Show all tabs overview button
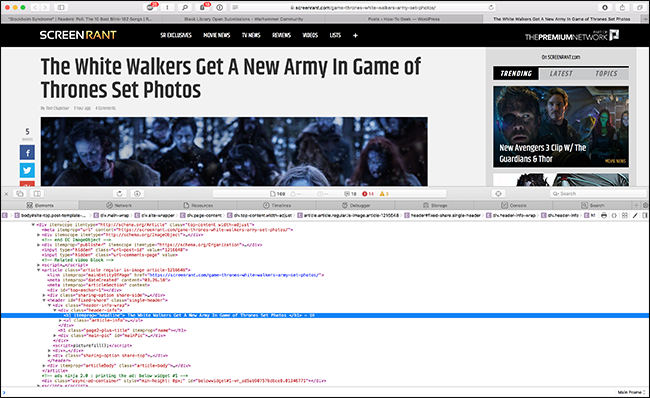650x398 pixels. pyautogui.click(x=640, y=7)
